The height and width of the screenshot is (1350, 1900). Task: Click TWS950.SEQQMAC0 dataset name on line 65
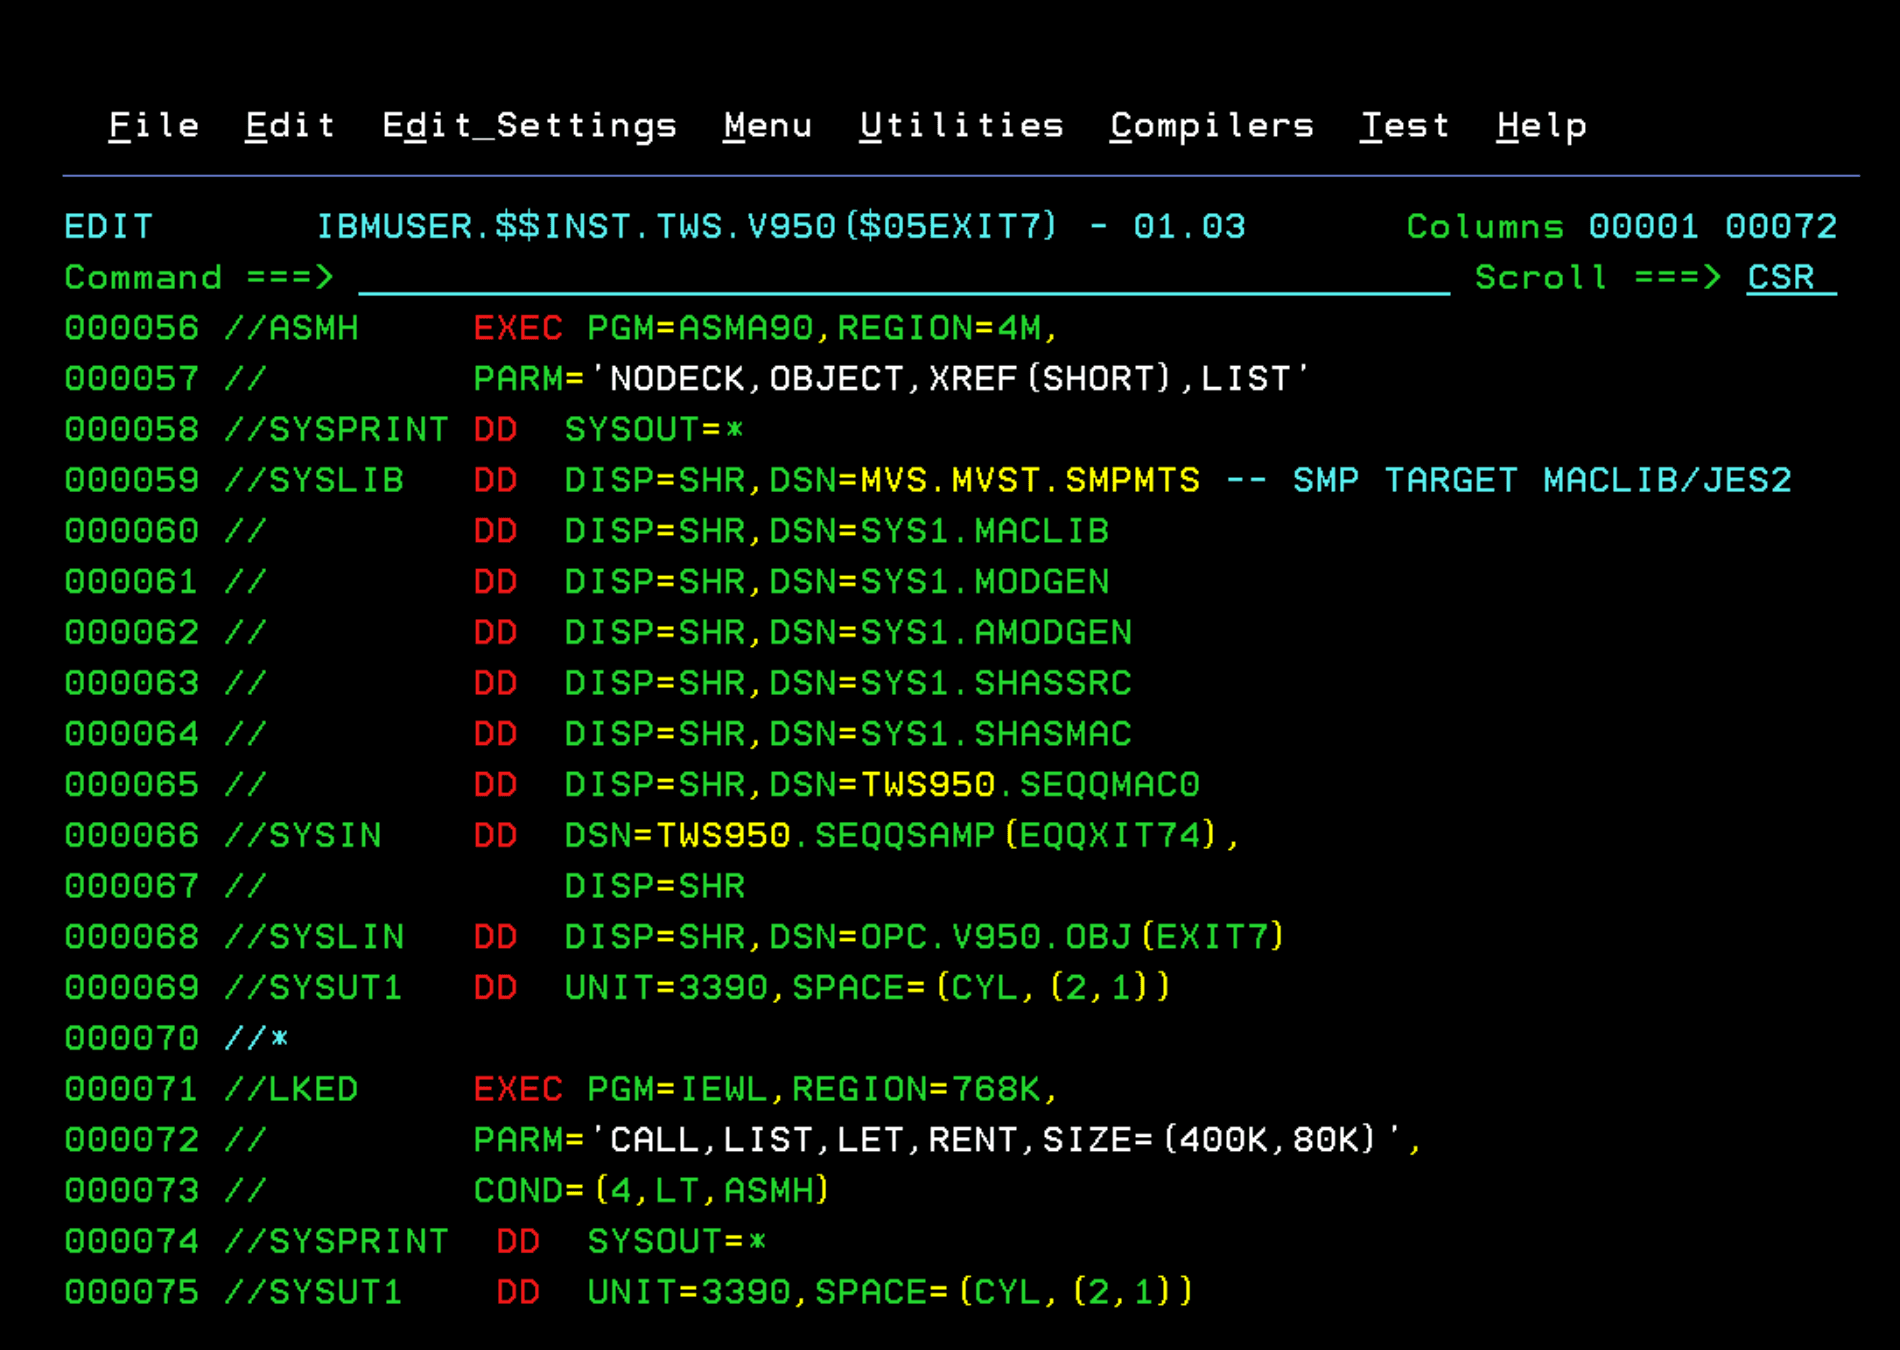[x=1029, y=786]
